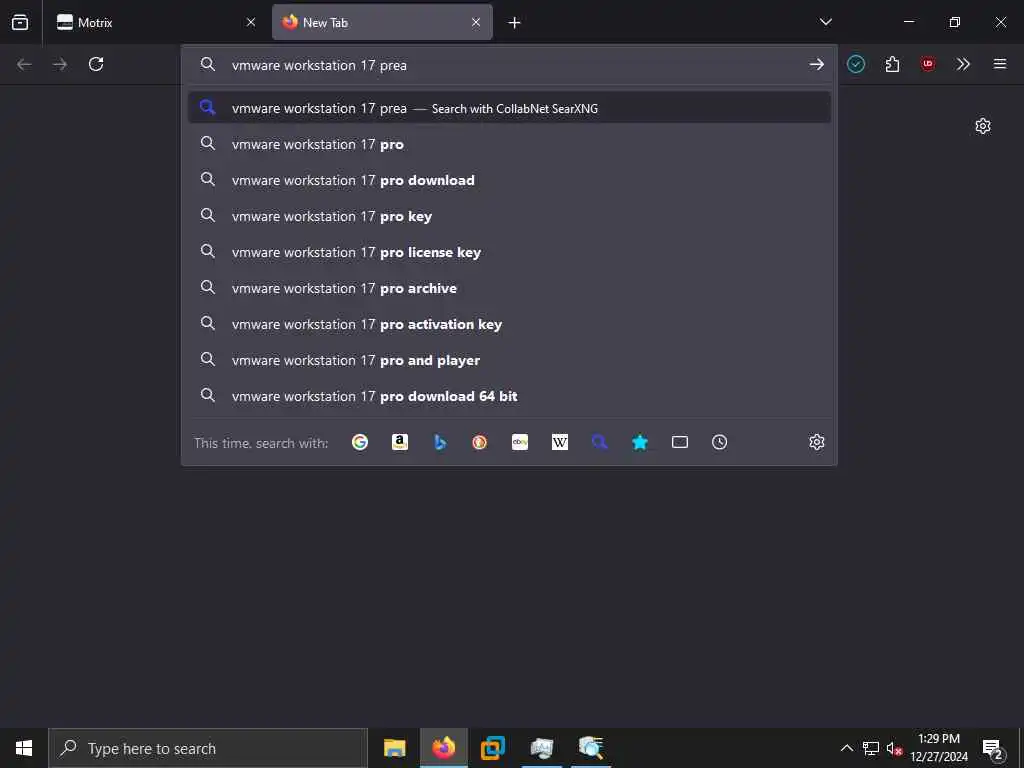
Task: Choose suggestion 'vmware workstation 17 pro key'
Action: tap(509, 216)
